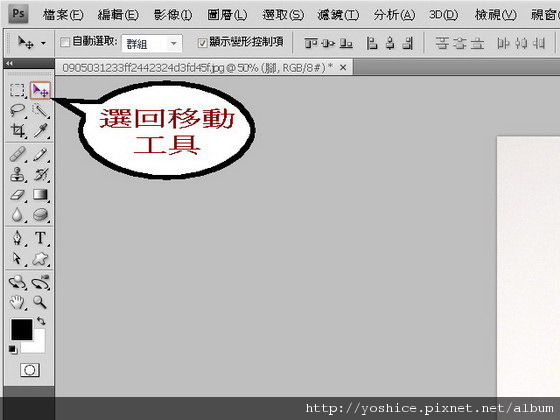Distribute horizontal centers button

click(x=521, y=44)
